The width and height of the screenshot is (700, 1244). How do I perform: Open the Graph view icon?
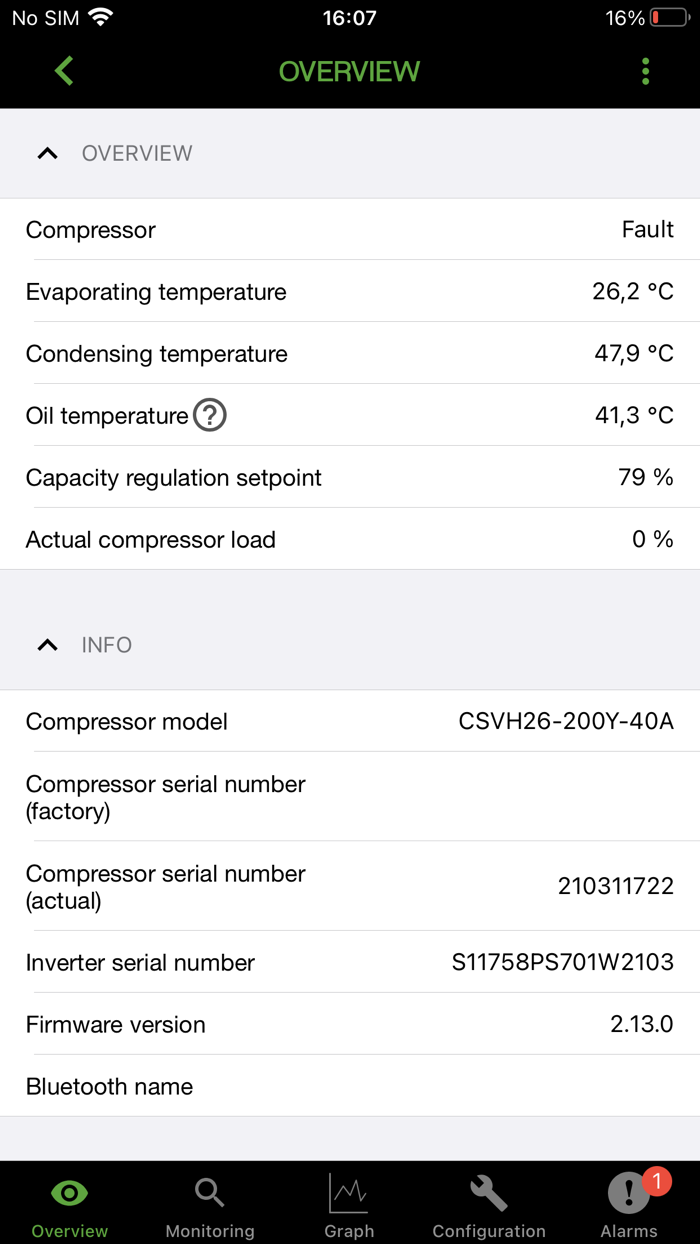[x=348, y=1192]
